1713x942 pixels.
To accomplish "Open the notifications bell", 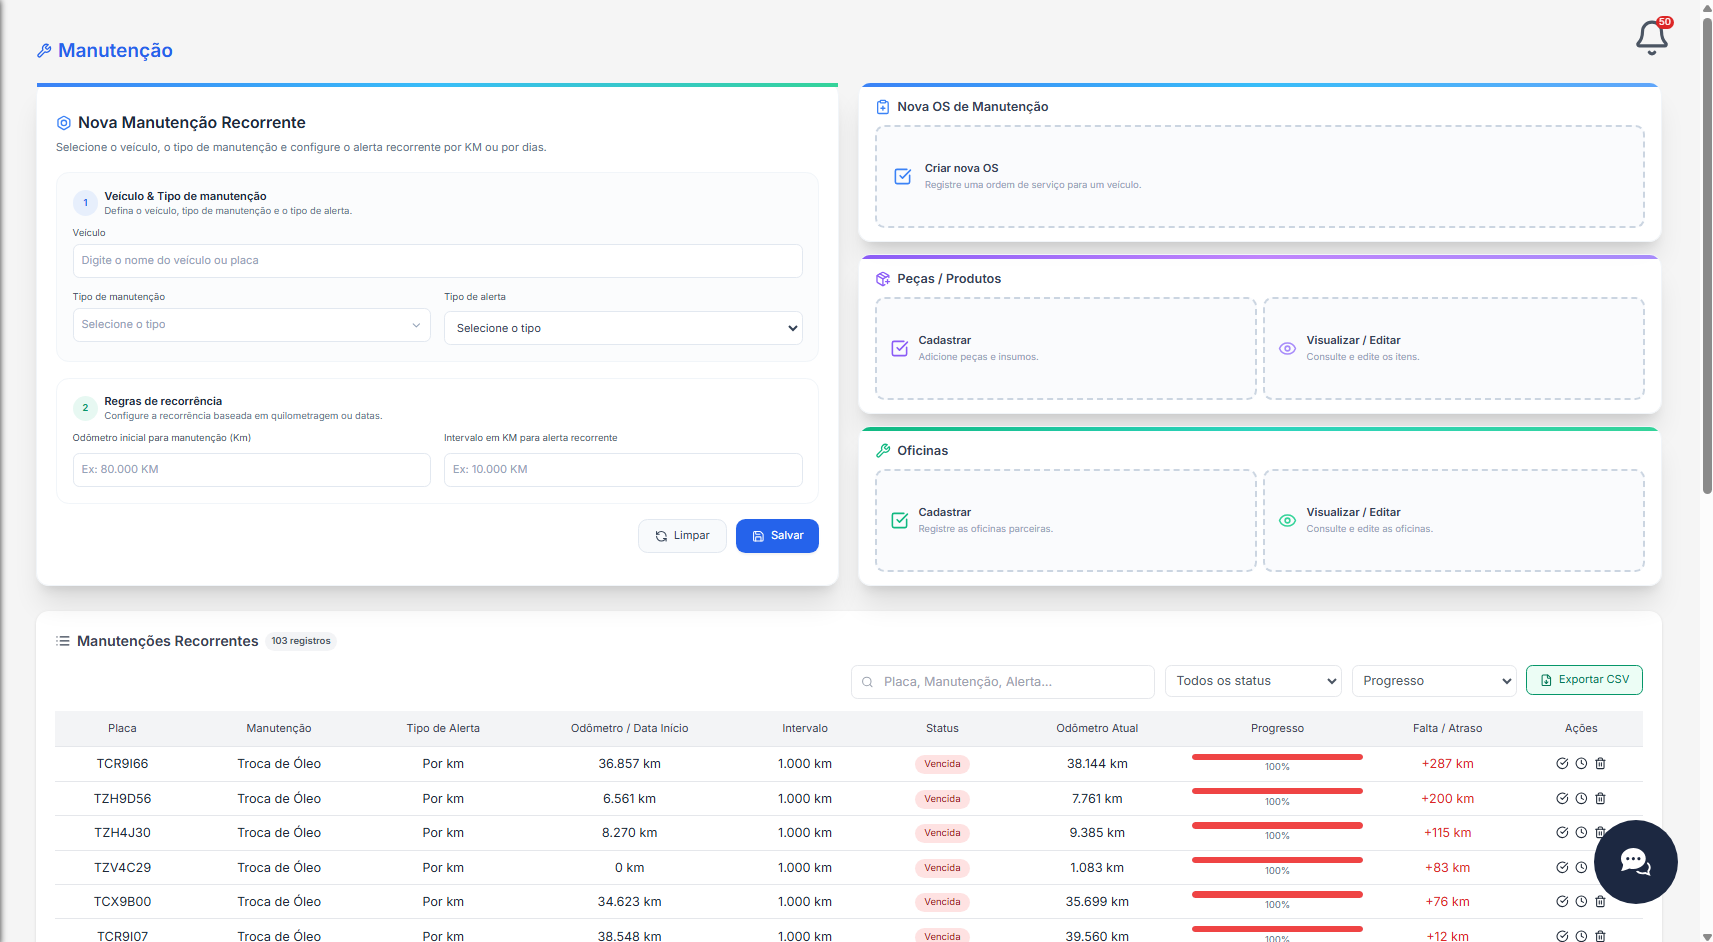I will (x=1652, y=37).
